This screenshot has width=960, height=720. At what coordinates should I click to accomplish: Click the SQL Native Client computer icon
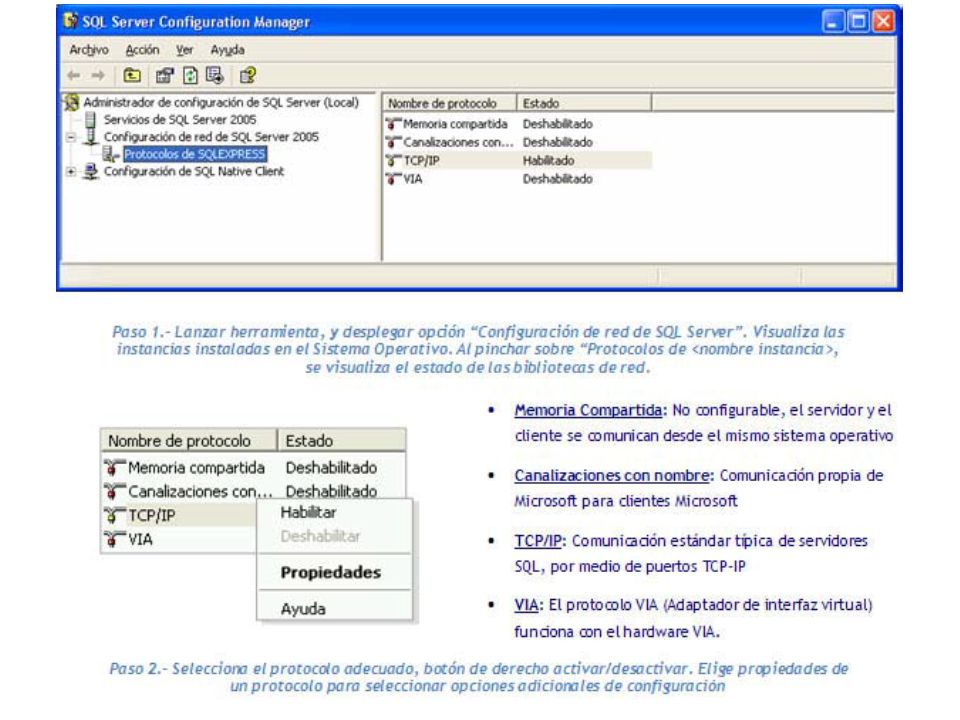point(91,171)
